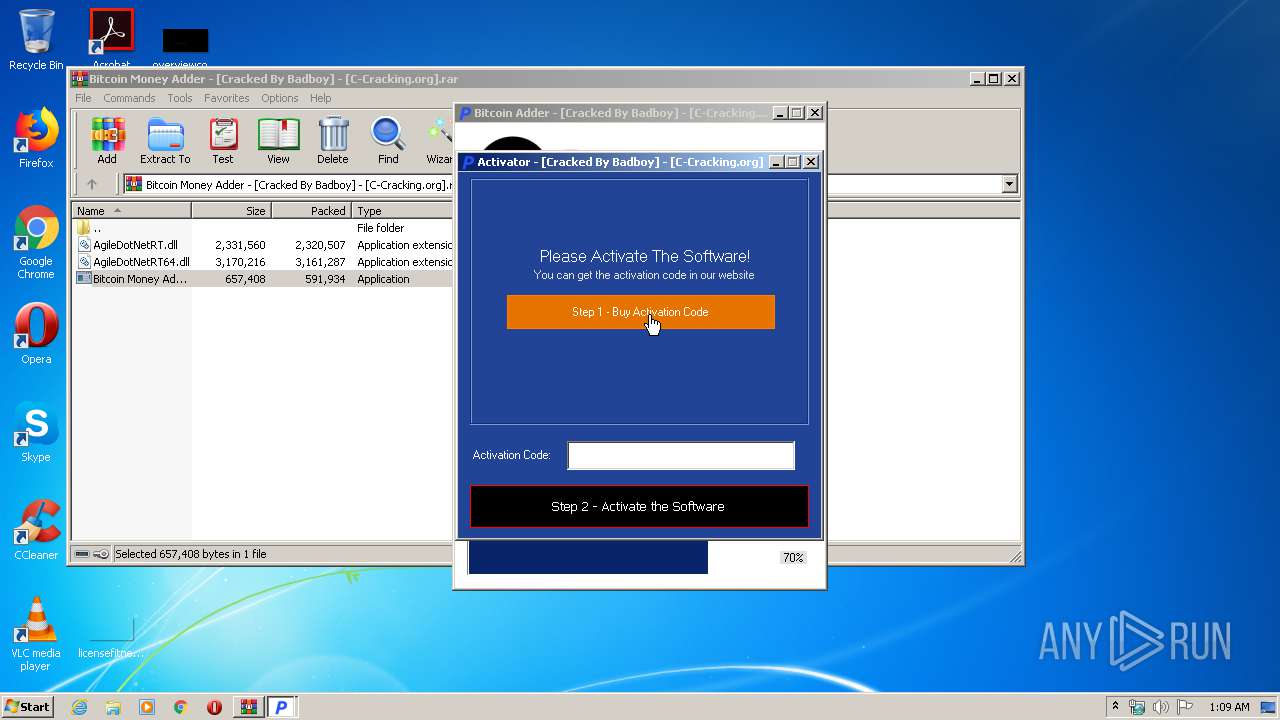1280x720 pixels.
Task: Open the Tools menu
Action: 180,98
